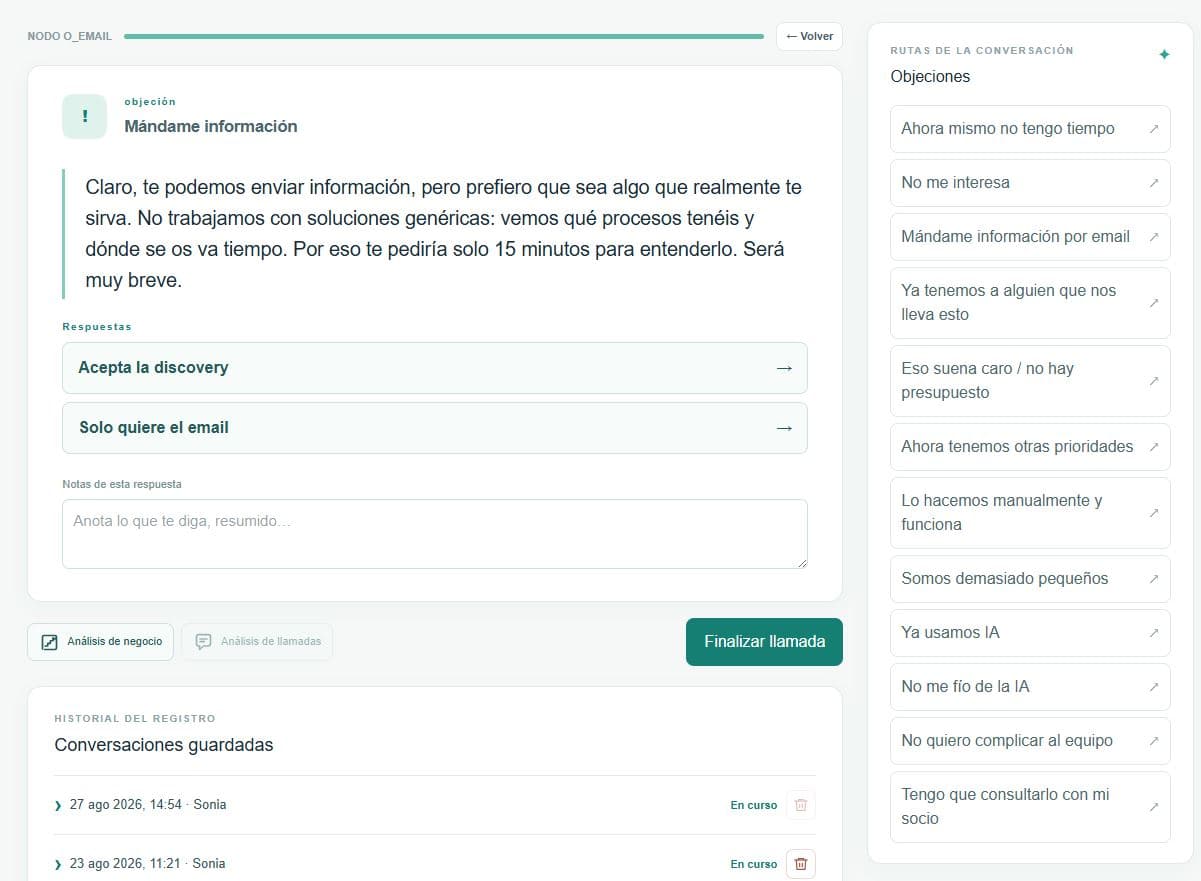This screenshot has width=1201, height=881.
Task: Click the 'Mándame información' objection title
Action: pos(211,127)
